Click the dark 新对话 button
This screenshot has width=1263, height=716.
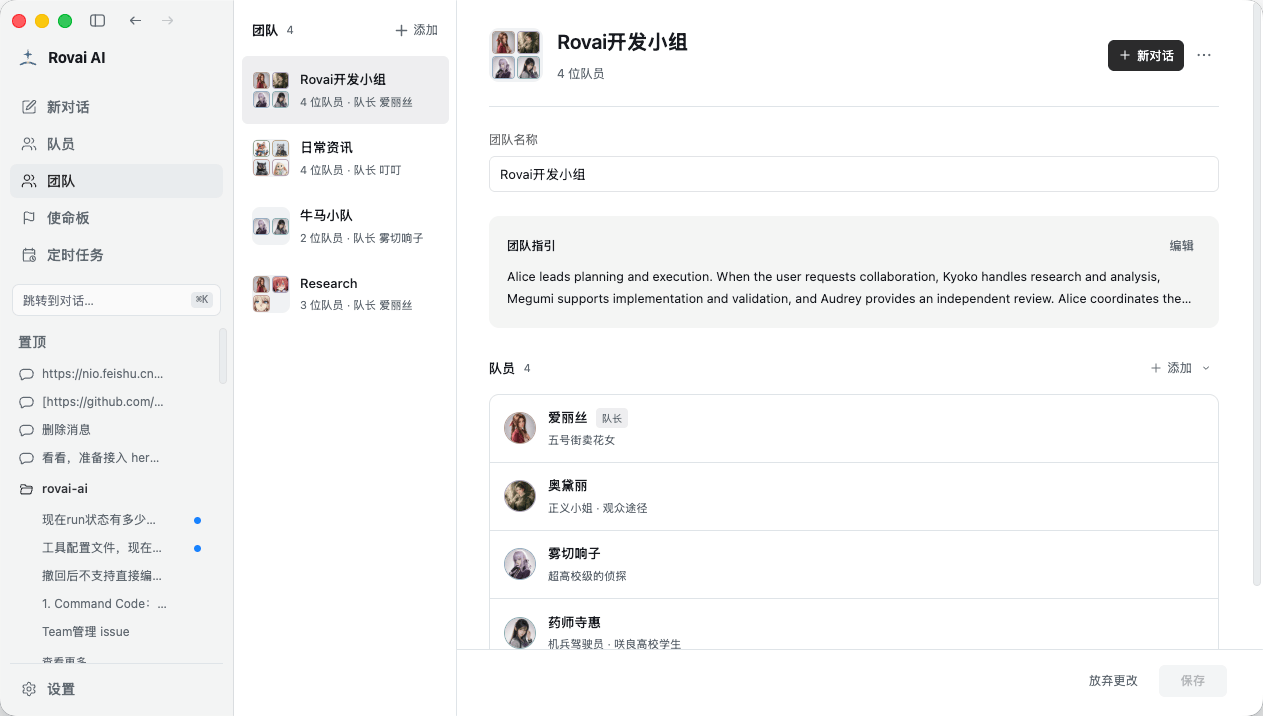pos(1146,55)
